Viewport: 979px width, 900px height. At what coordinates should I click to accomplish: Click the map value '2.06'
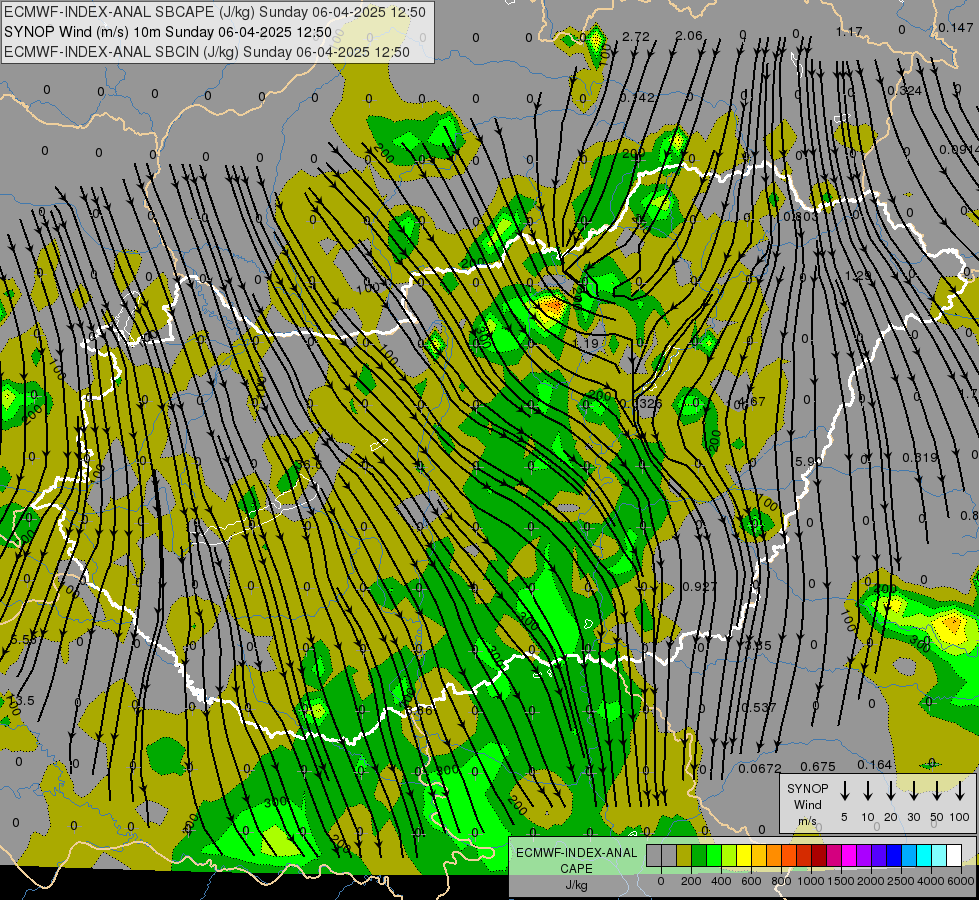click(689, 36)
